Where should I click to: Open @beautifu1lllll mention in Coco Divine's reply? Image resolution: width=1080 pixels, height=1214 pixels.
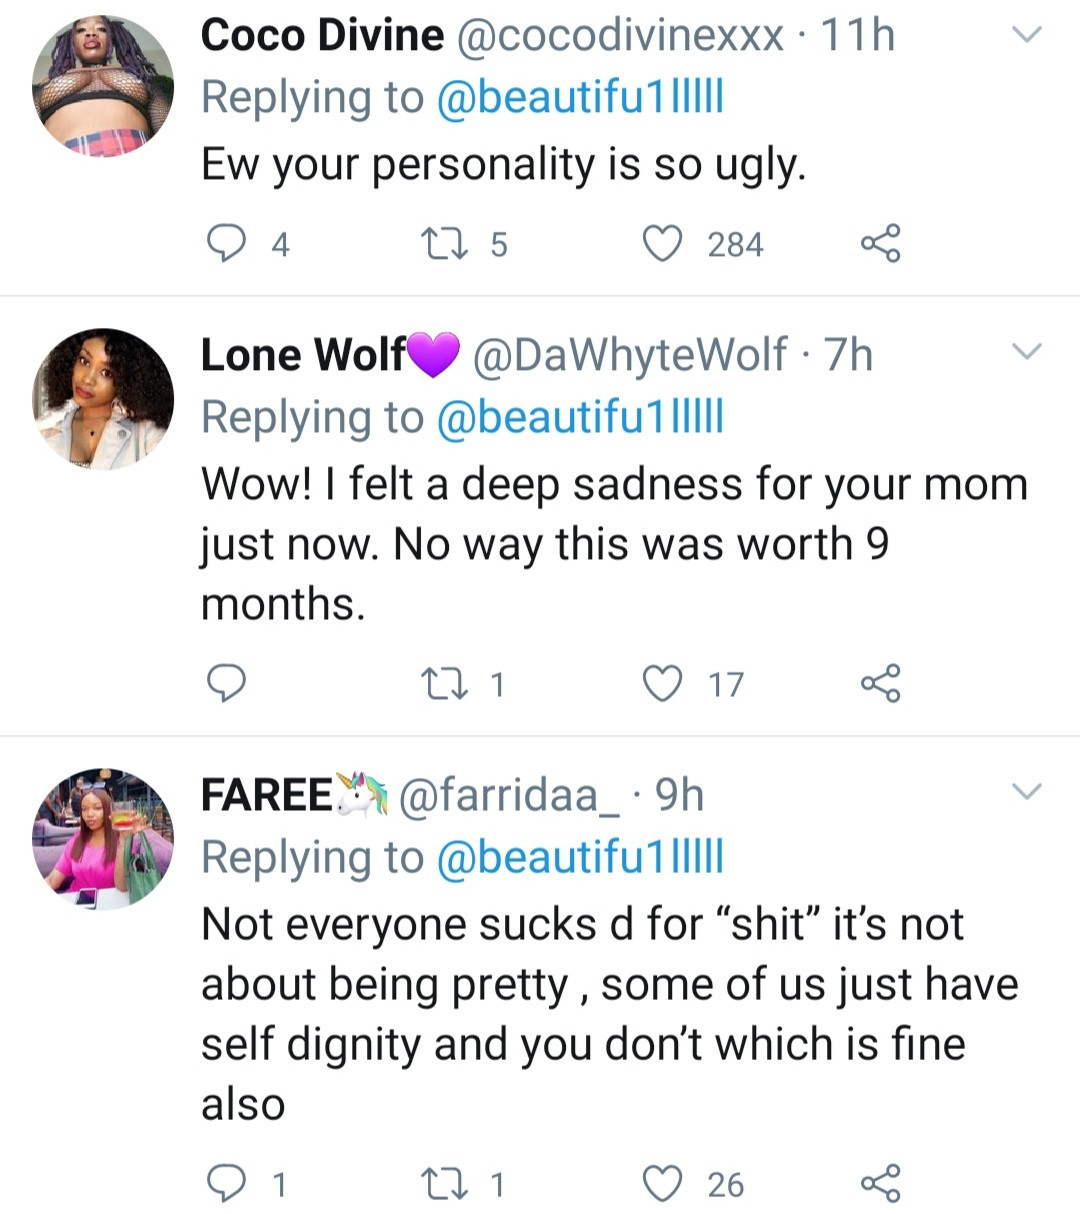[580, 98]
